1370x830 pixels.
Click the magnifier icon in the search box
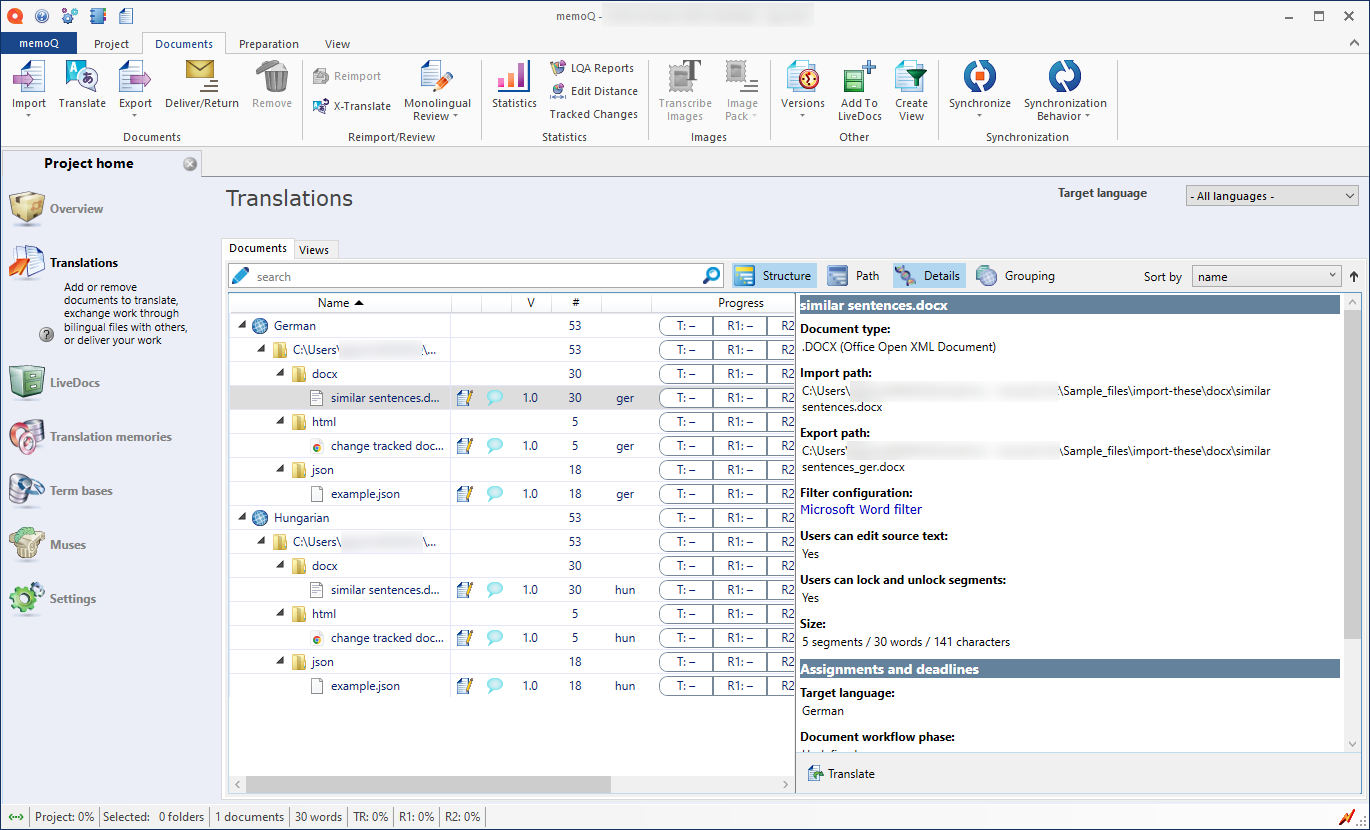(711, 276)
